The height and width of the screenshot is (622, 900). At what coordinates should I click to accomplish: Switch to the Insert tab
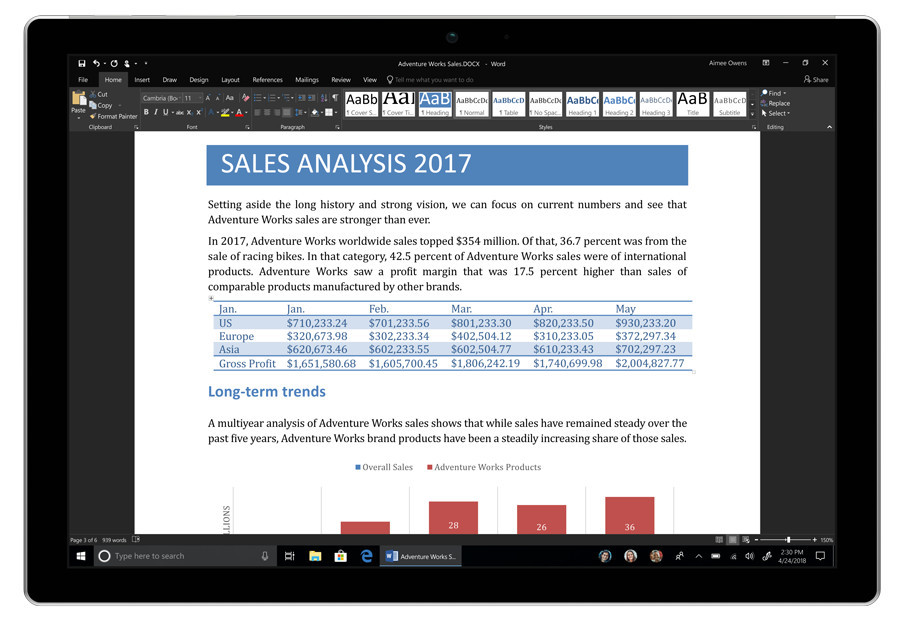coord(142,80)
